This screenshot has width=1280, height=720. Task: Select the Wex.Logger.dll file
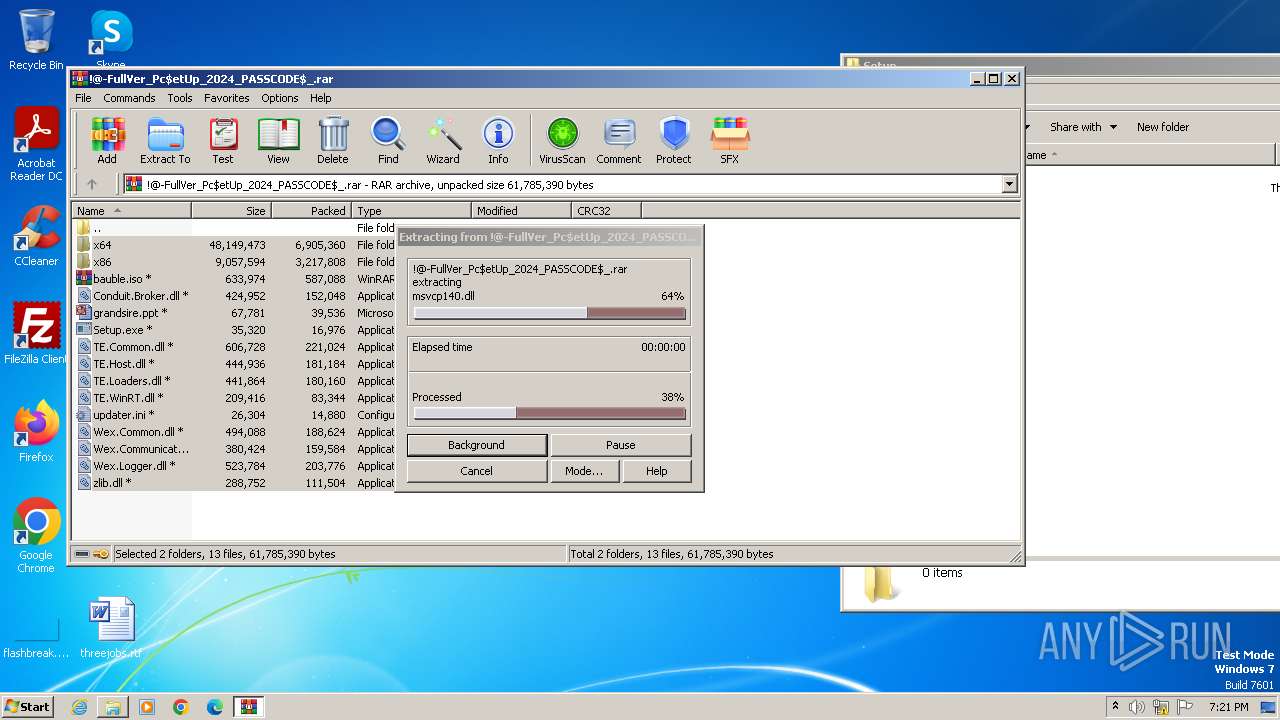(235, 466)
